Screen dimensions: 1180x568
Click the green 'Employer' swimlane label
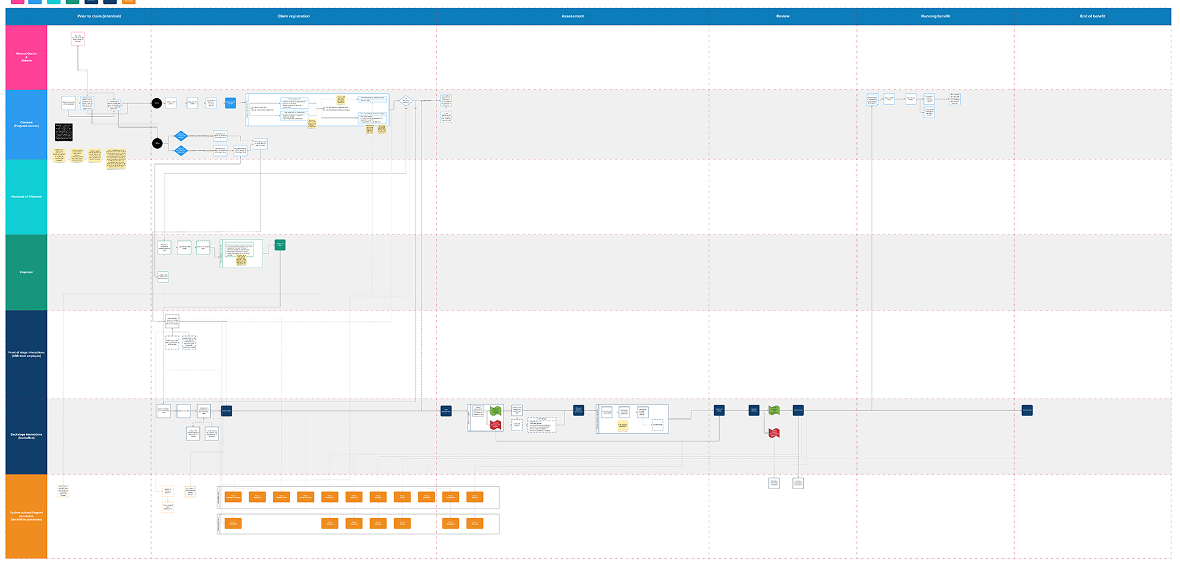click(x=26, y=272)
